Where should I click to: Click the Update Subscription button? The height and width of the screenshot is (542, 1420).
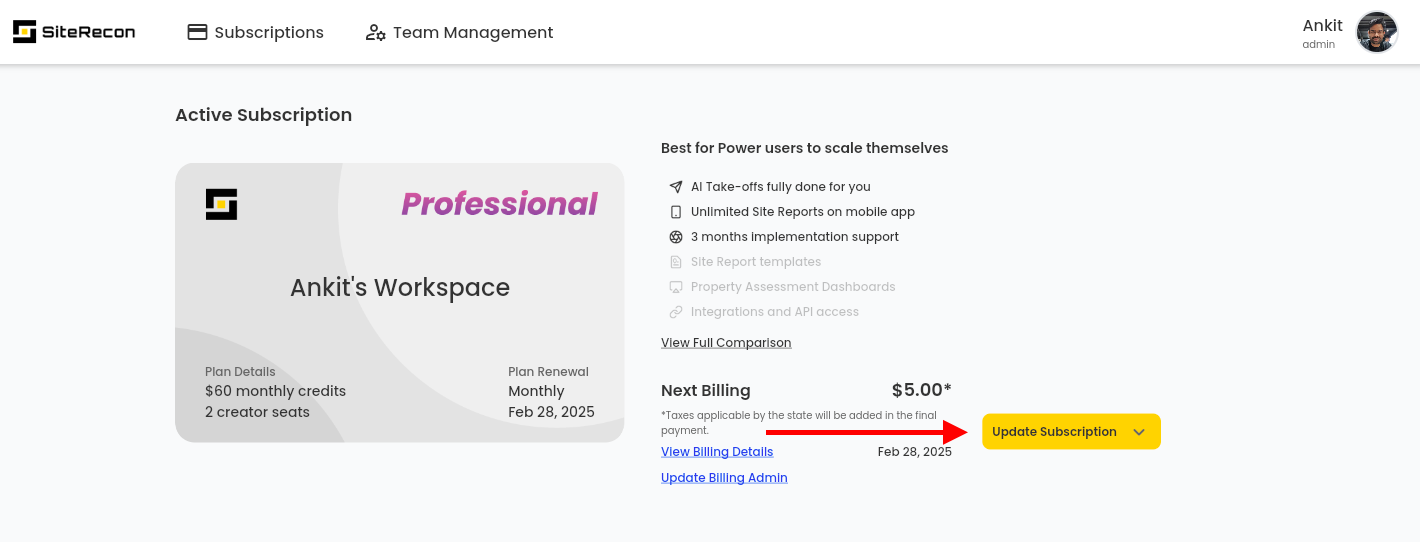1071,432
